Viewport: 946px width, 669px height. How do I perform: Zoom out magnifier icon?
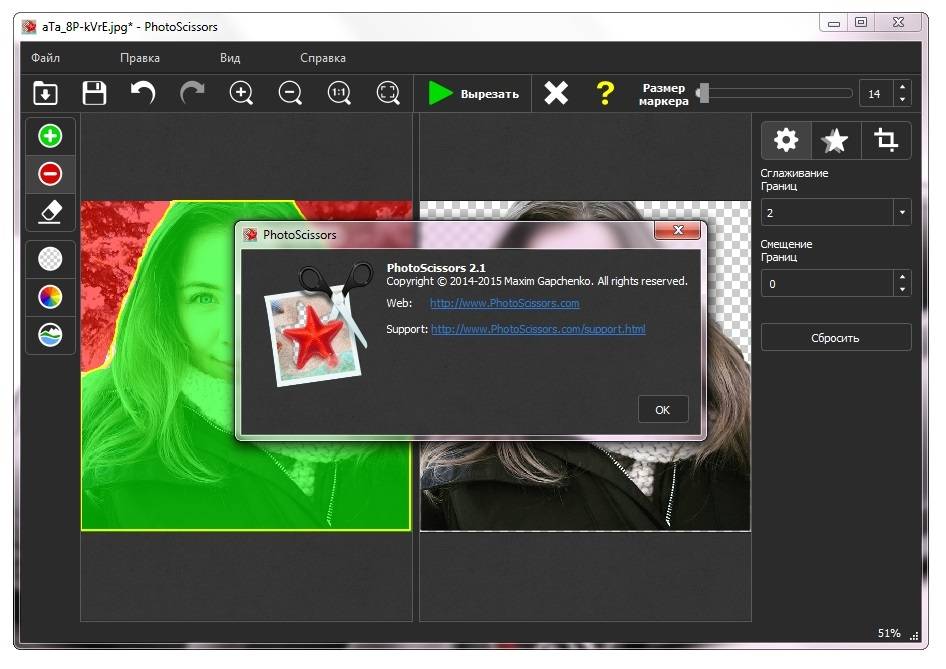[x=290, y=94]
